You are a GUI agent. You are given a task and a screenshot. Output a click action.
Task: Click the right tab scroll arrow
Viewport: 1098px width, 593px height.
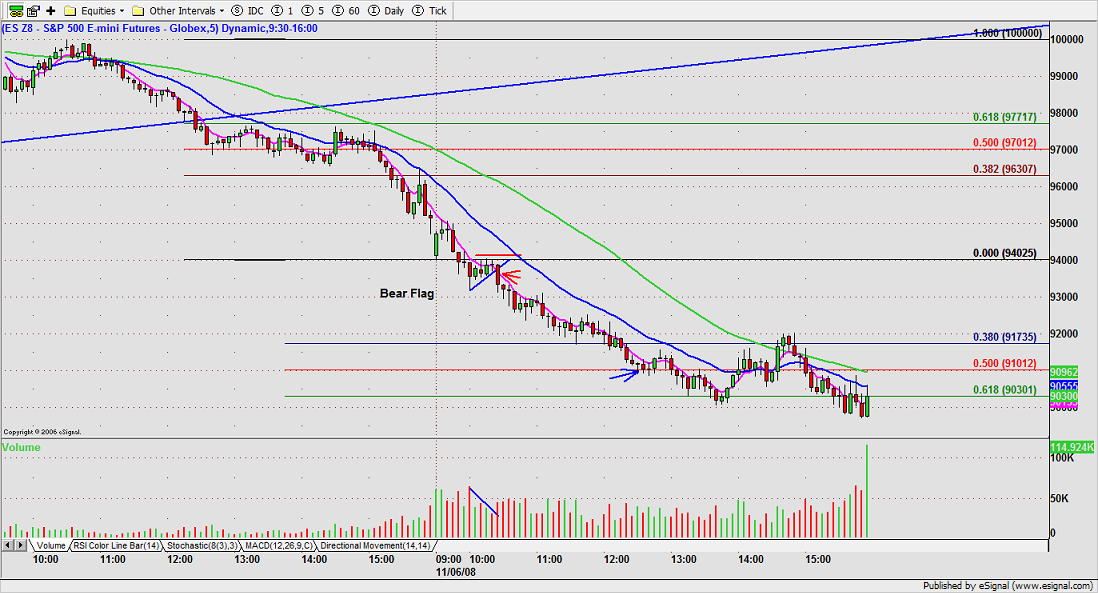coord(20,545)
